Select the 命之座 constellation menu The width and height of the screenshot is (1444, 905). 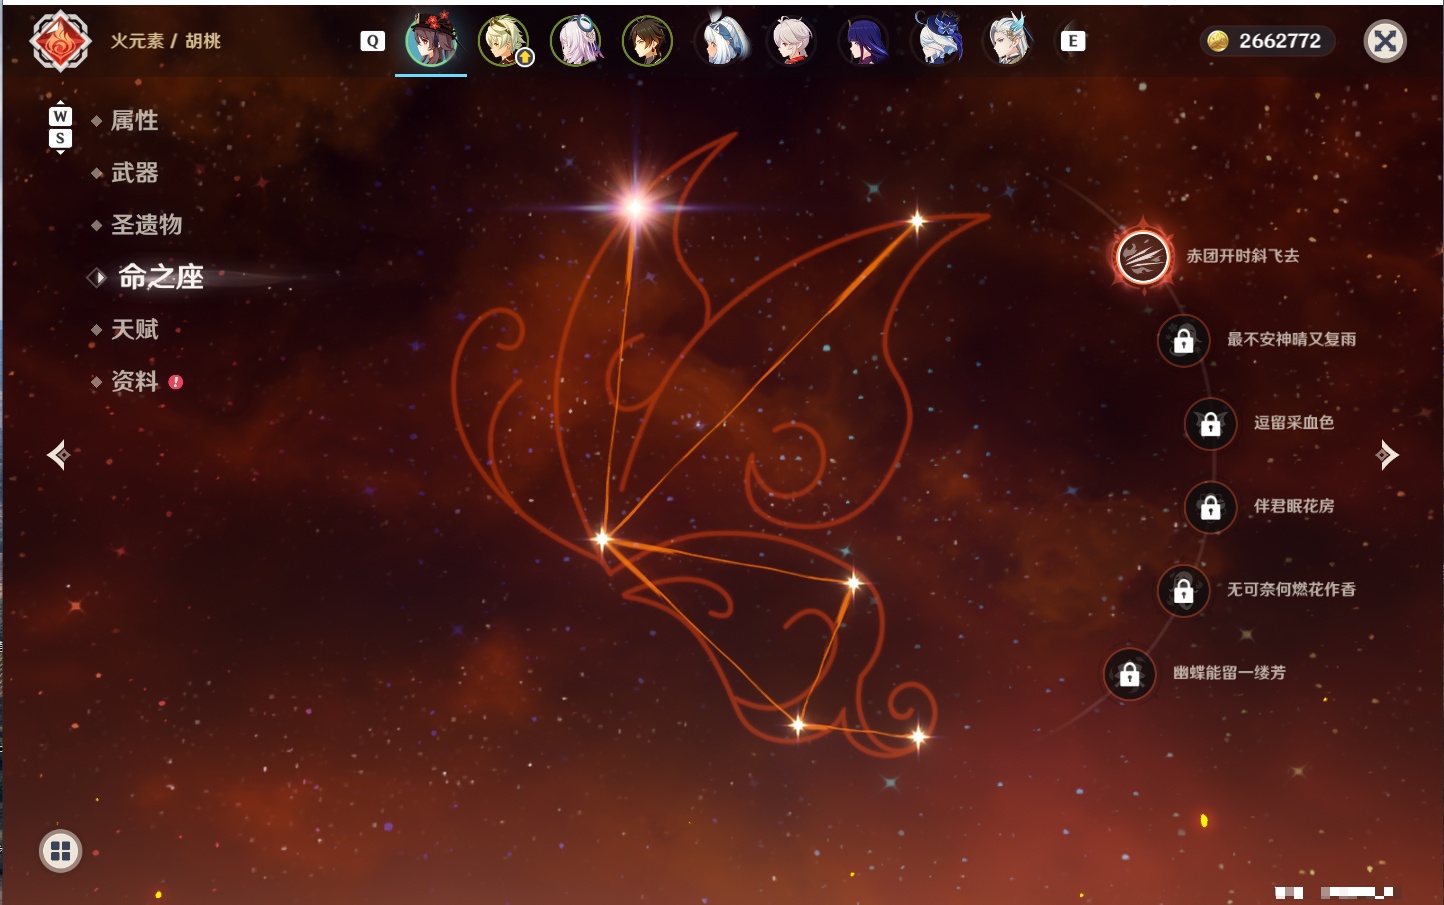[160, 277]
